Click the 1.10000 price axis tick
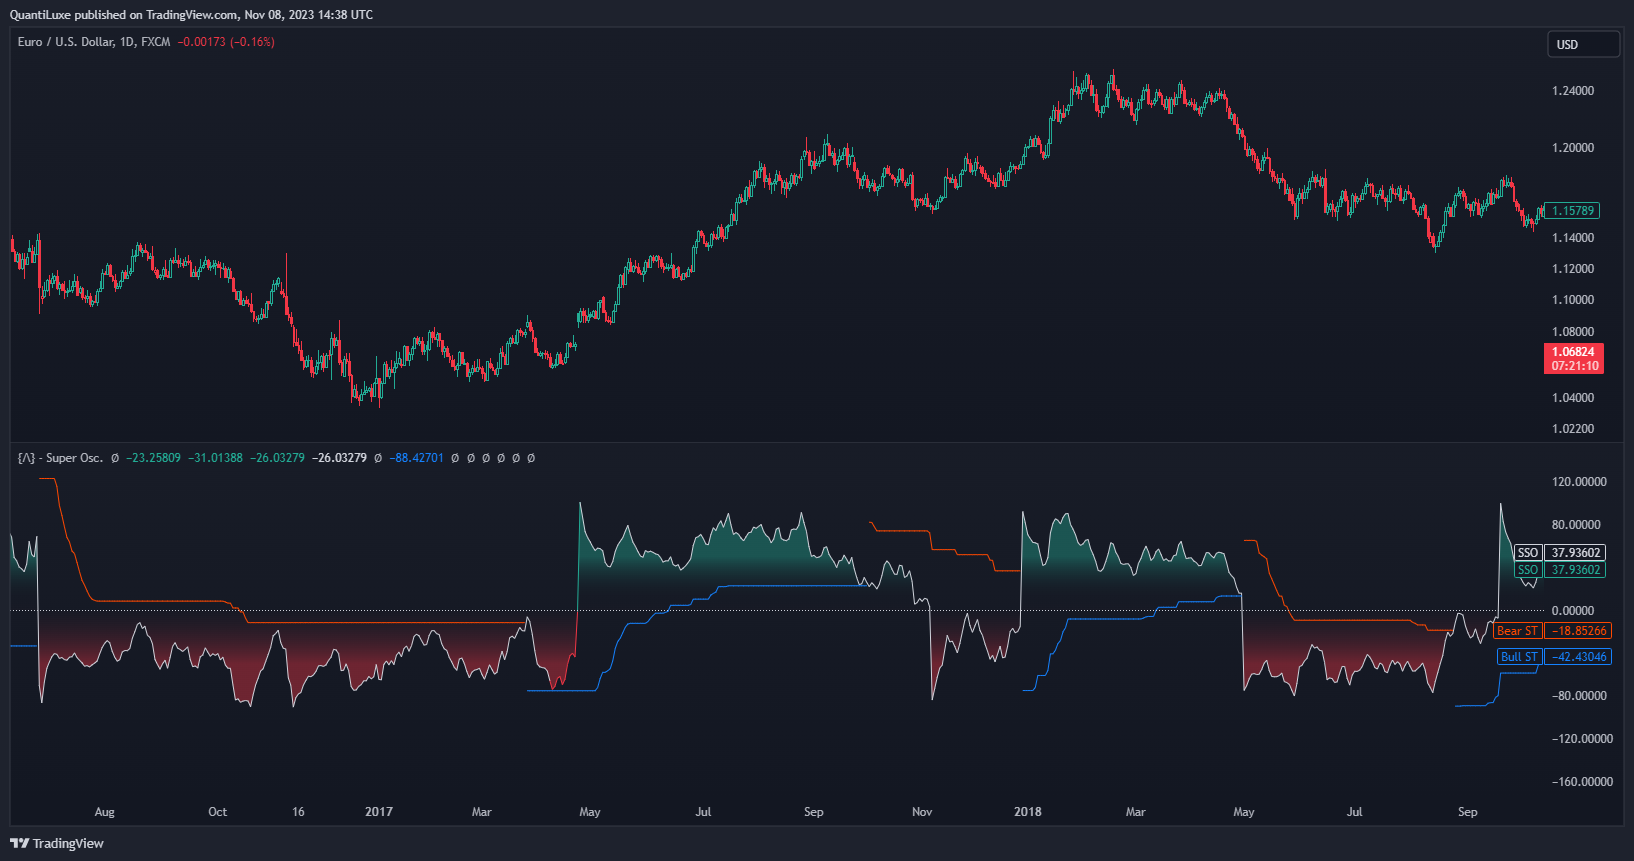 tap(1573, 300)
